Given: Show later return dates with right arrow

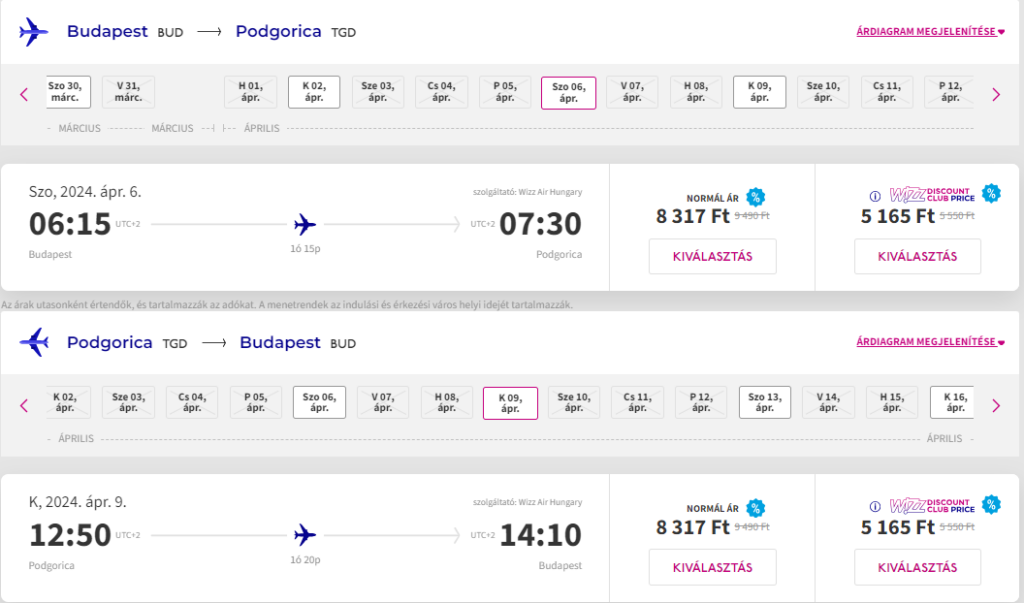Looking at the screenshot, I should 996,406.
